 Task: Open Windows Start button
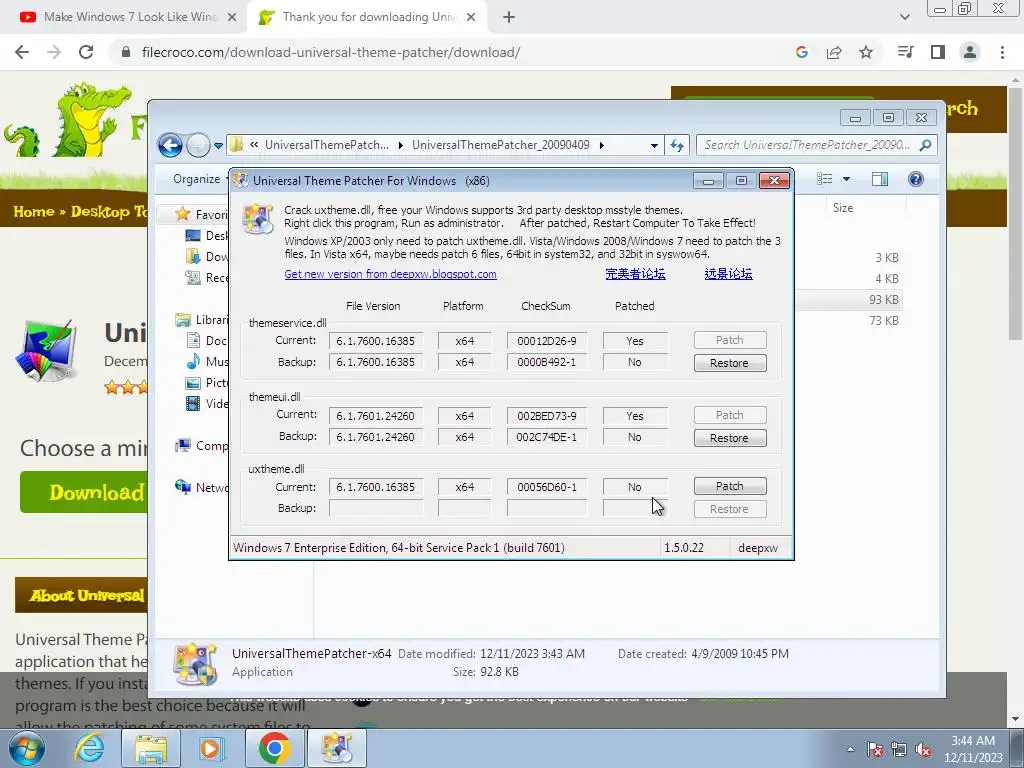(27, 748)
